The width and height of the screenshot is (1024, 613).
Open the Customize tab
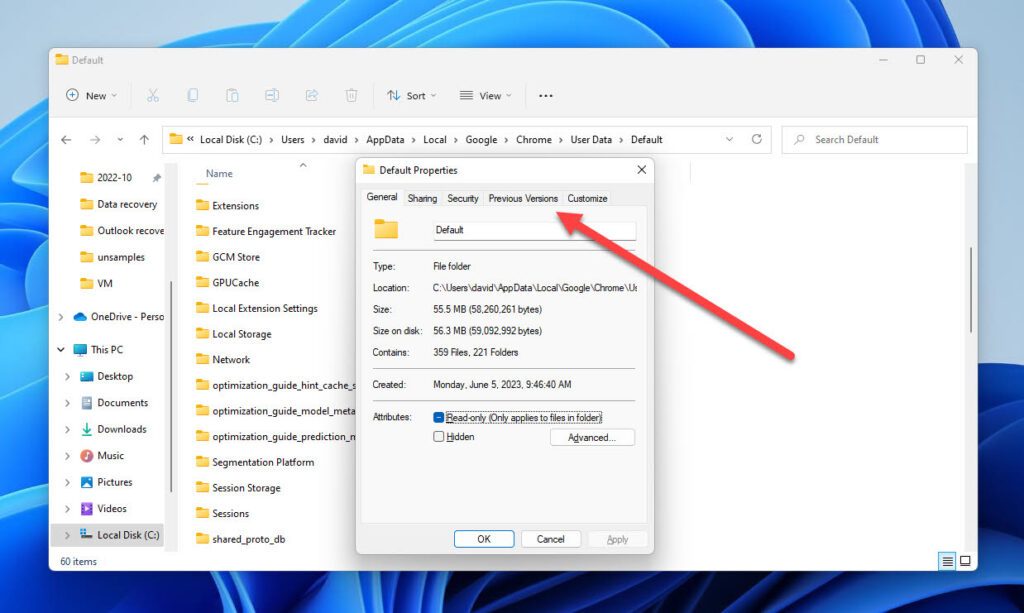(587, 198)
